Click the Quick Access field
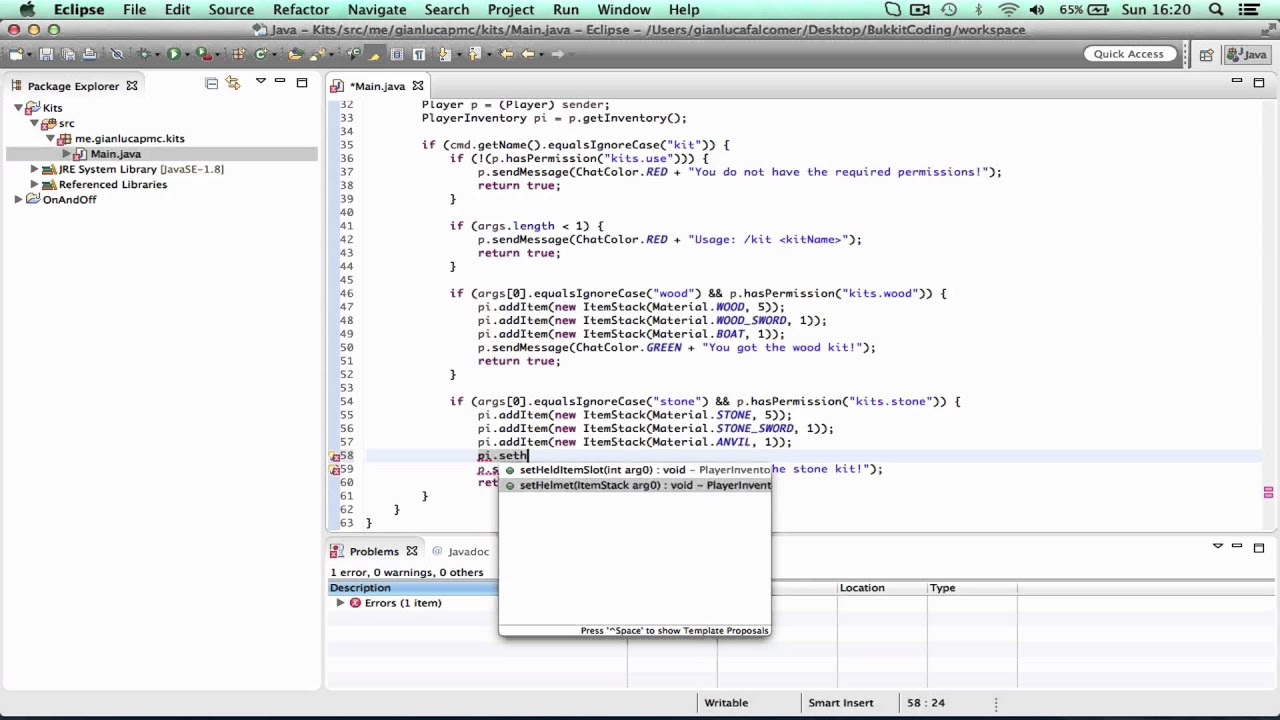Screen dimensions: 1280x720 (1128, 54)
